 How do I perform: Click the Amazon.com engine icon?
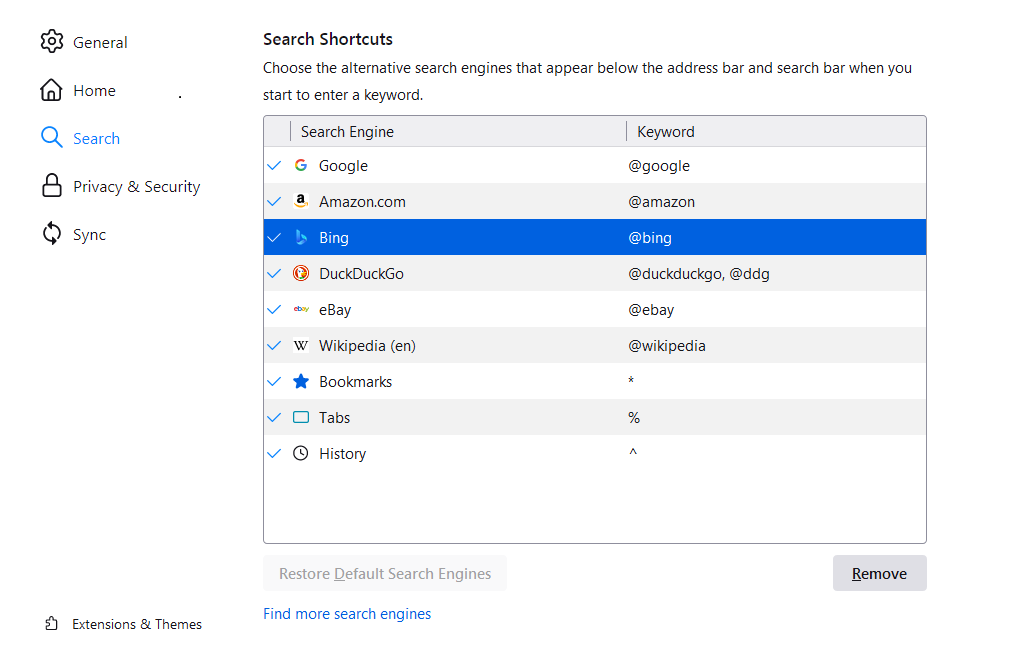point(300,201)
